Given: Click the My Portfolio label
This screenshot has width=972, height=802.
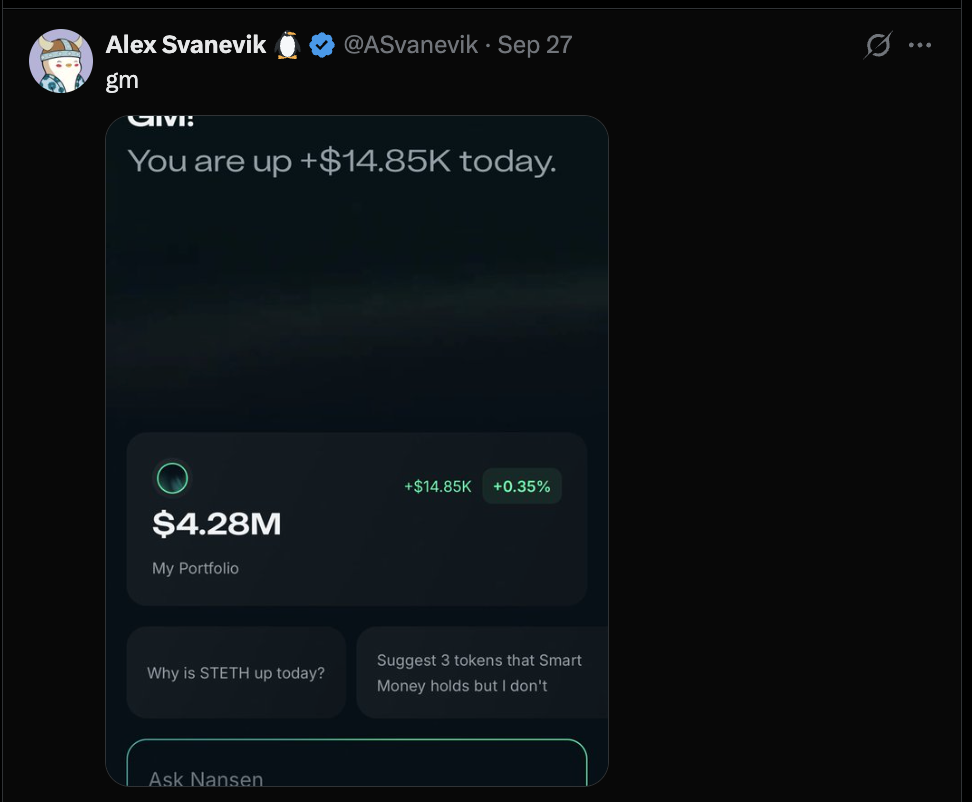Looking at the screenshot, I should point(195,568).
